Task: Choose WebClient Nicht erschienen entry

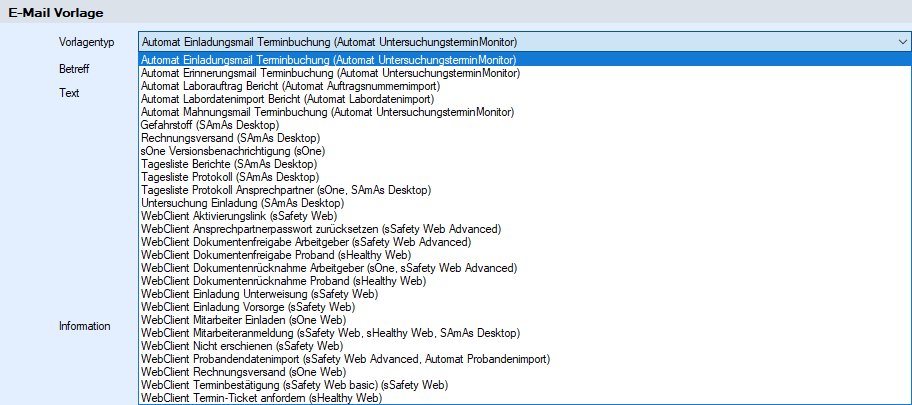Action: pyautogui.click(x=525, y=346)
